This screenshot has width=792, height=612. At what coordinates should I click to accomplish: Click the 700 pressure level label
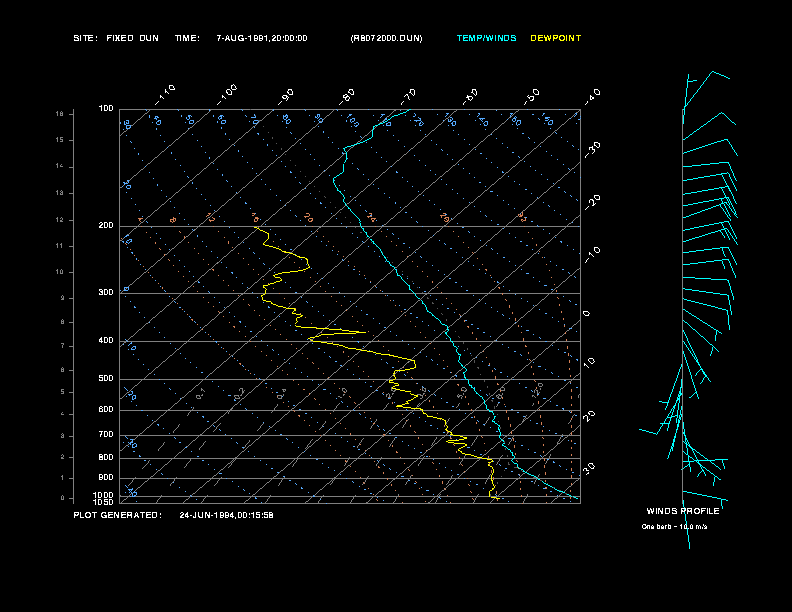pyautogui.click(x=106, y=434)
